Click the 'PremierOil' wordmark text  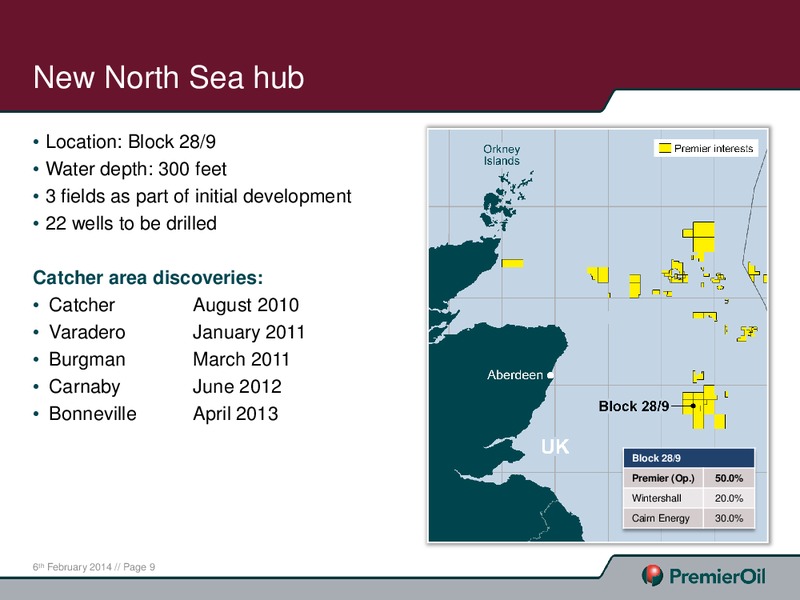[x=717, y=577]
